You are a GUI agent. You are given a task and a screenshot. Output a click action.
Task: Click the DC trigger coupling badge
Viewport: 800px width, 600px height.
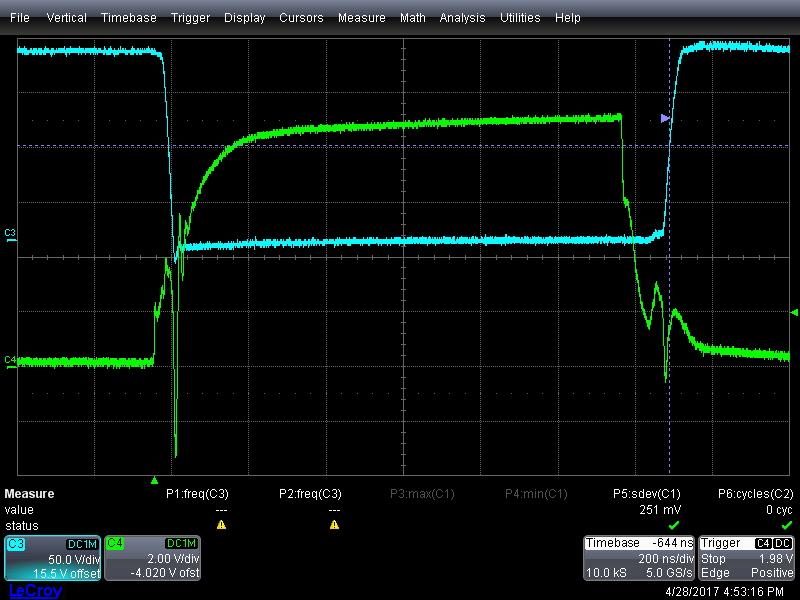click(782, 543)
